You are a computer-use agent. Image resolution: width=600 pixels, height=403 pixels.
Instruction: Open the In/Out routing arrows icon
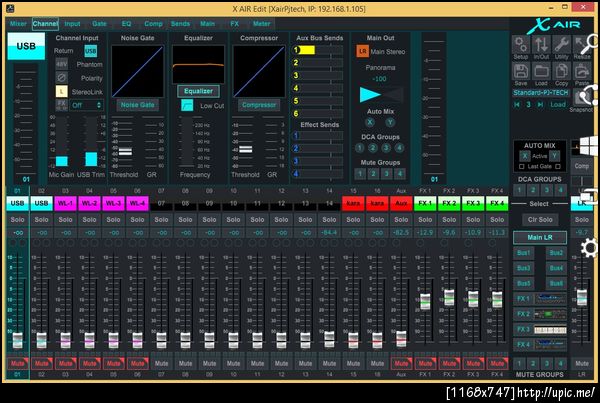coord(541,44)
